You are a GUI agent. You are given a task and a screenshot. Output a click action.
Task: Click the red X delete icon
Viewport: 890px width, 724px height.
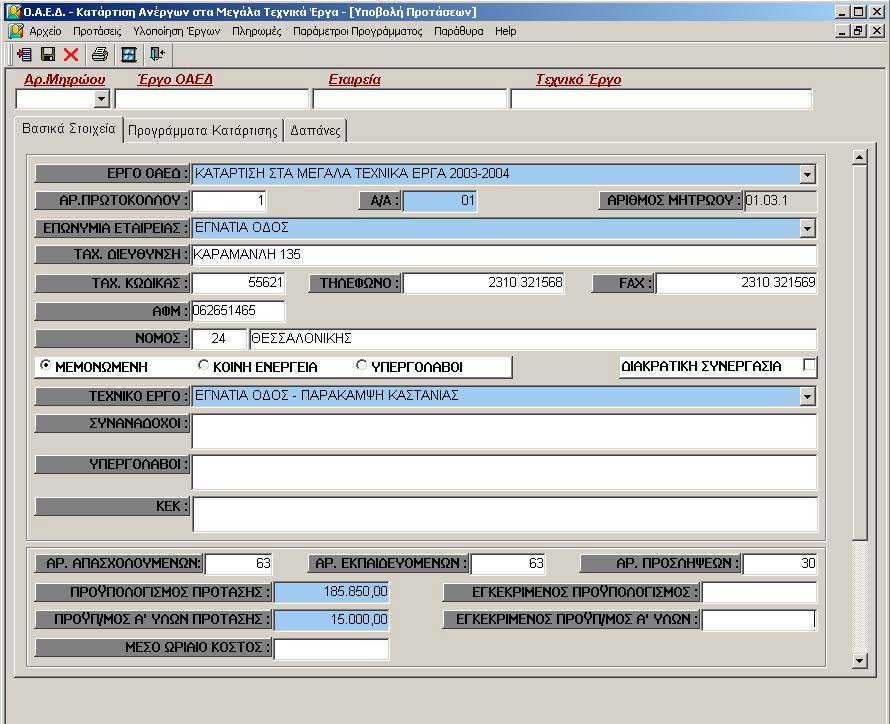click(x=71, y=54)
